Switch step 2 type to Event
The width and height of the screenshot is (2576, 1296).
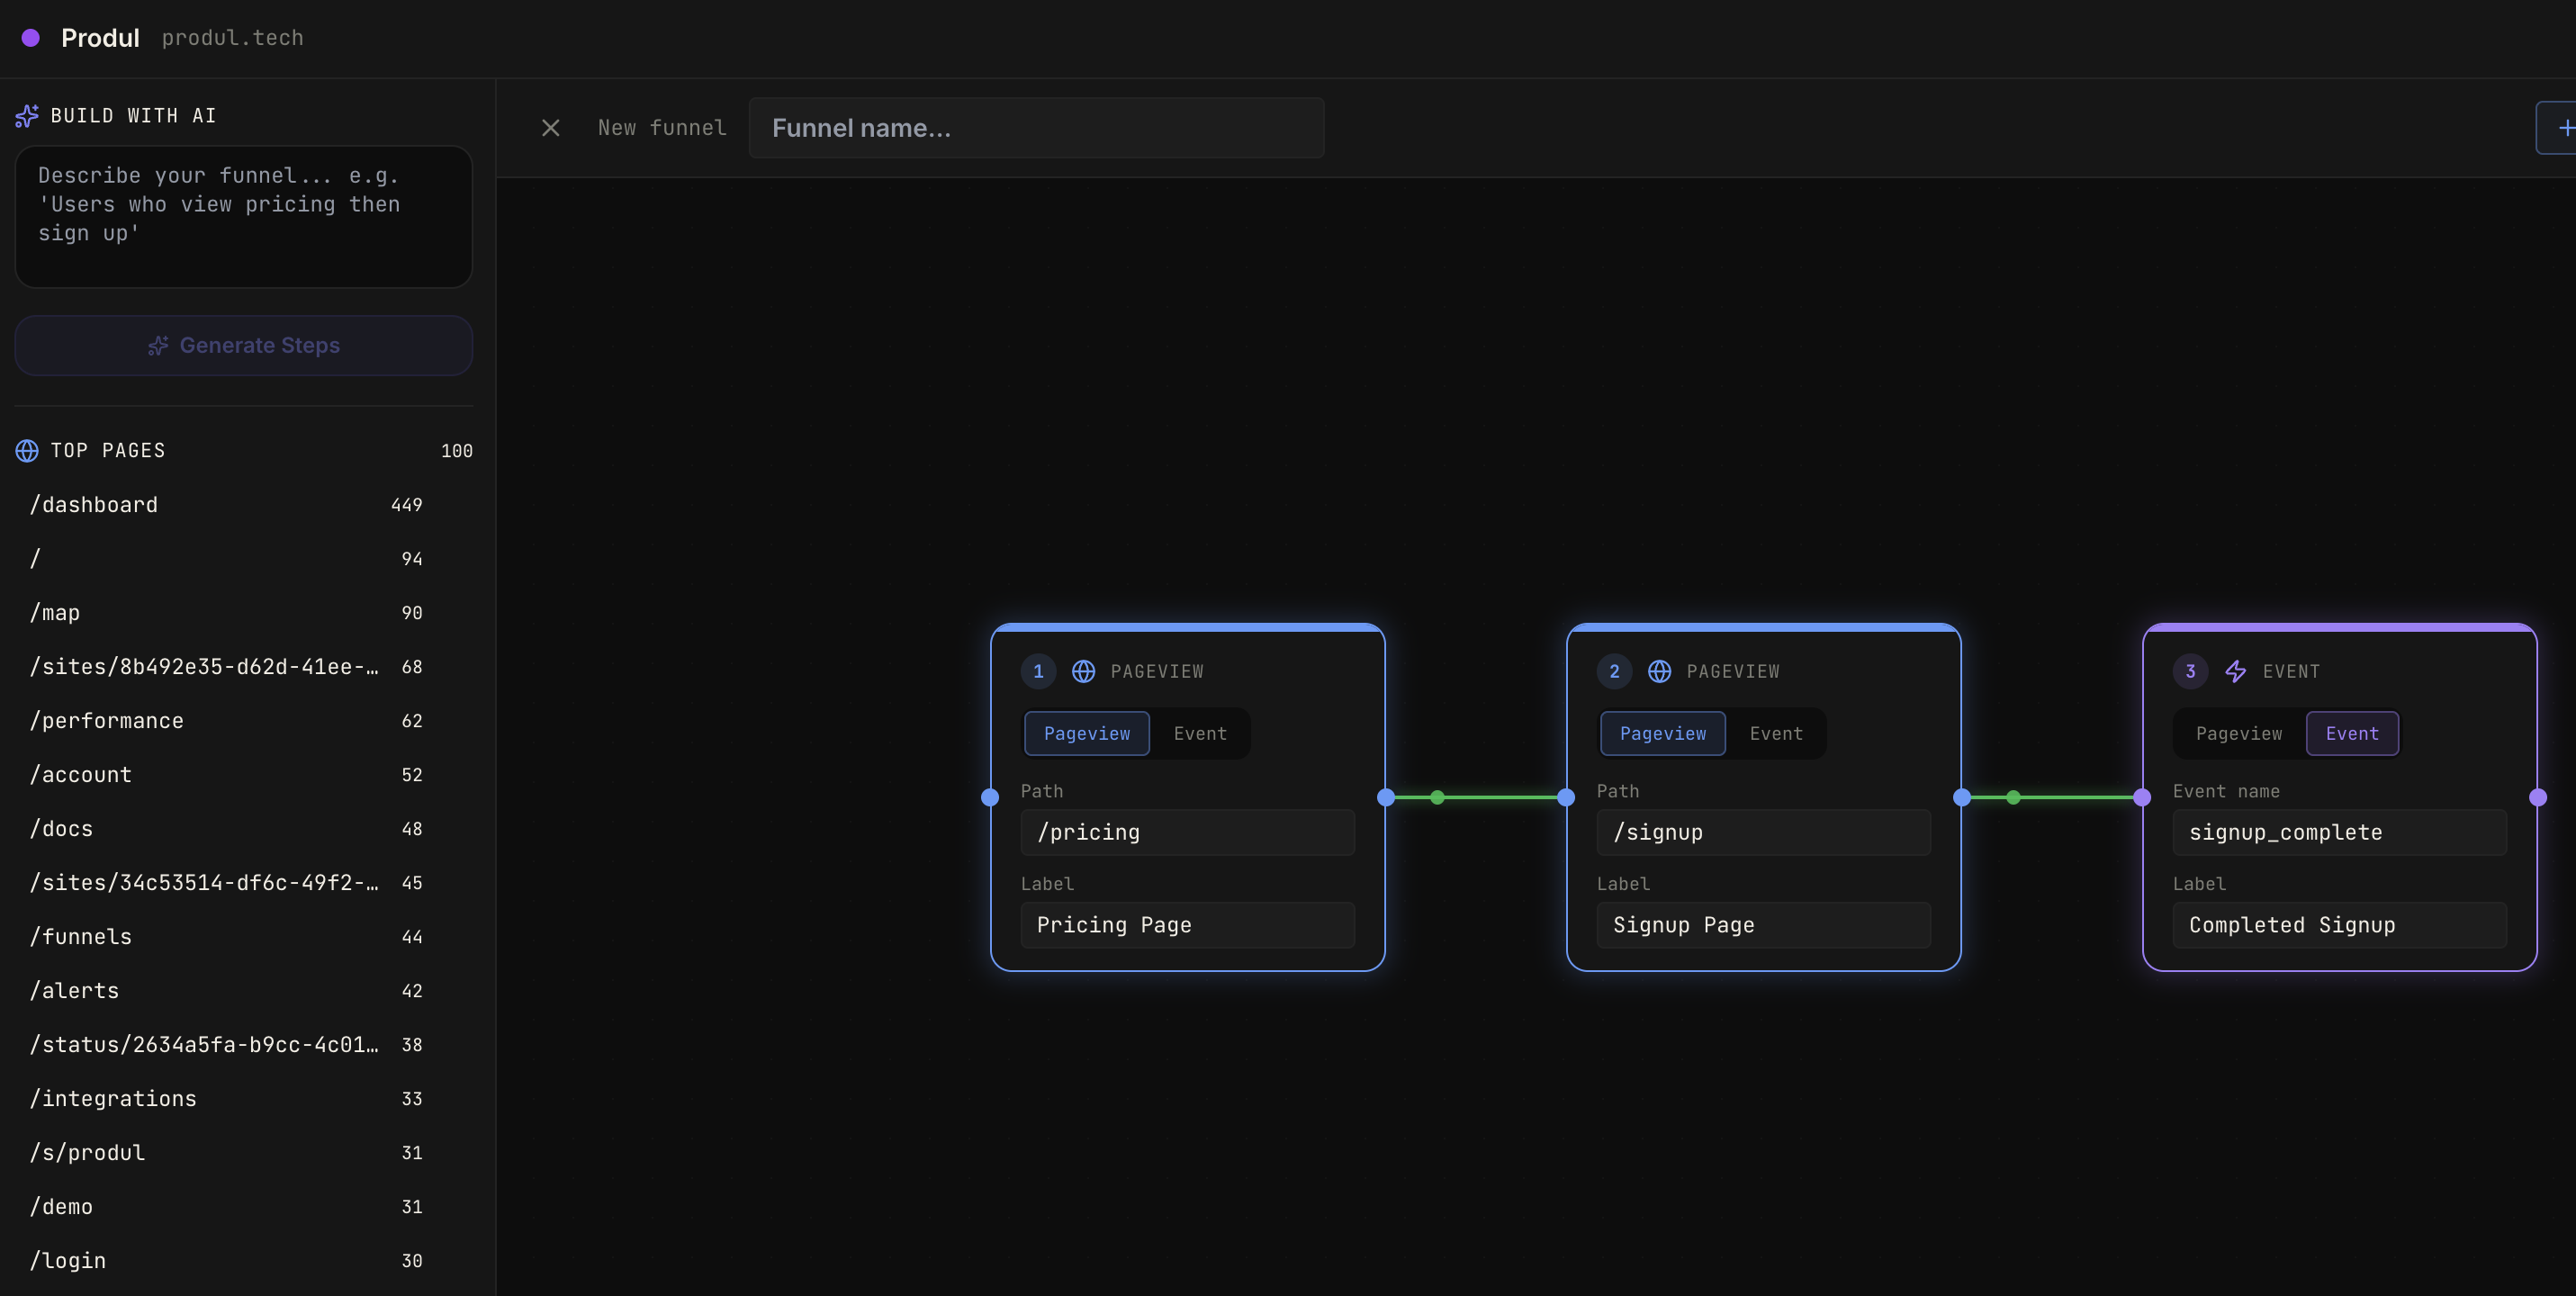[x=1775, y=734]
